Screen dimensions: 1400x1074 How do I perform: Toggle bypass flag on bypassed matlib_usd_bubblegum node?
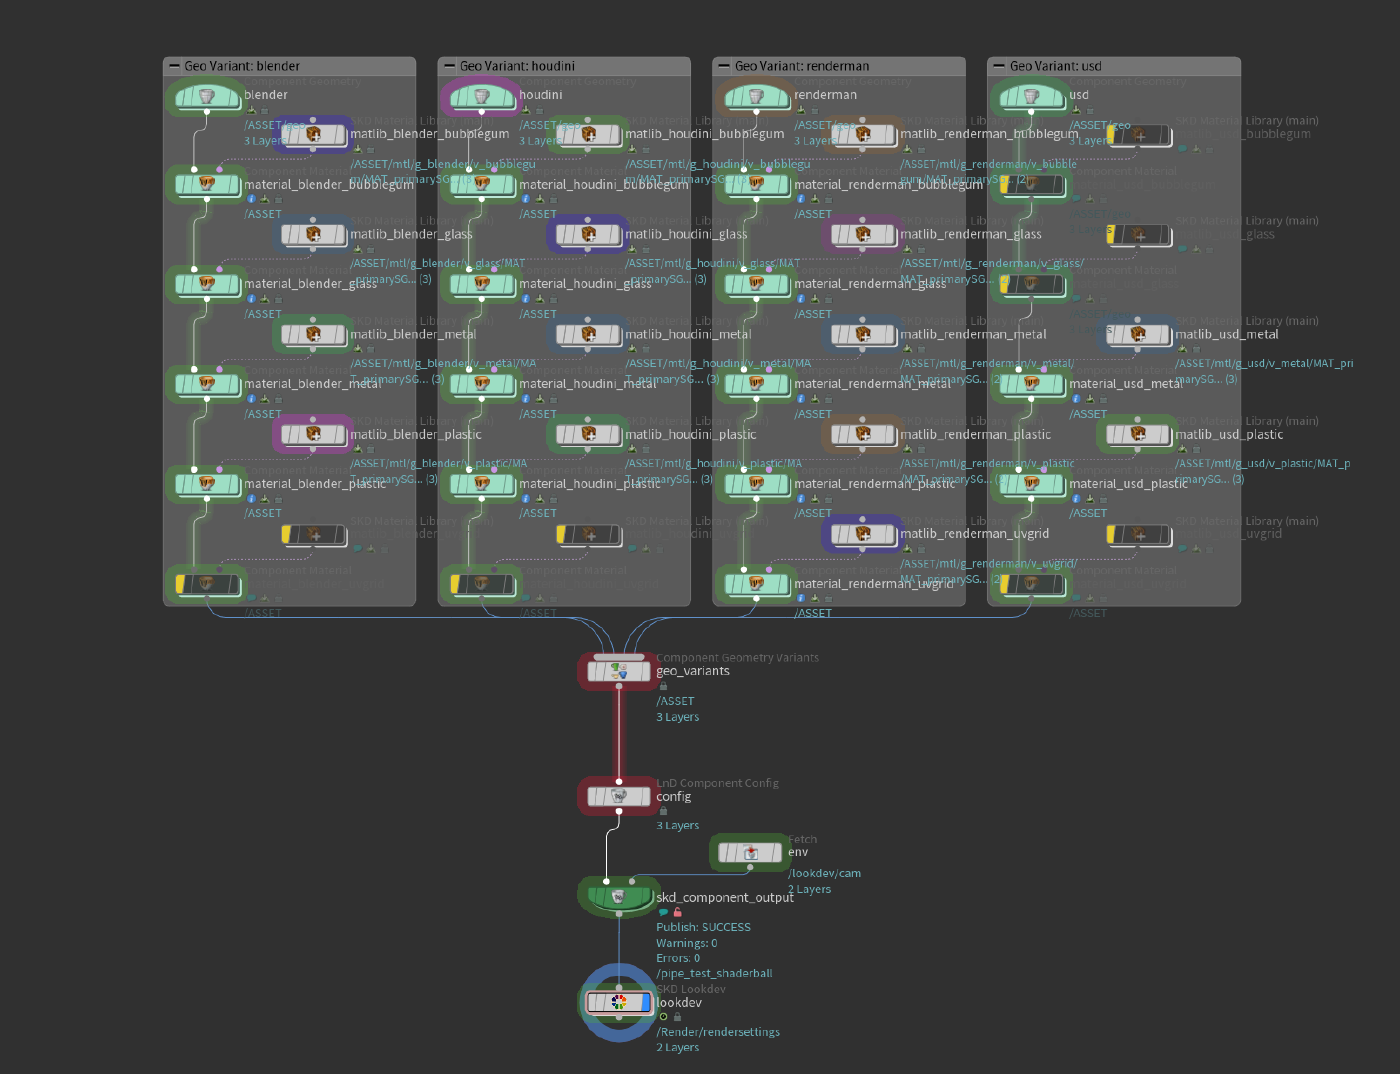1111,135
